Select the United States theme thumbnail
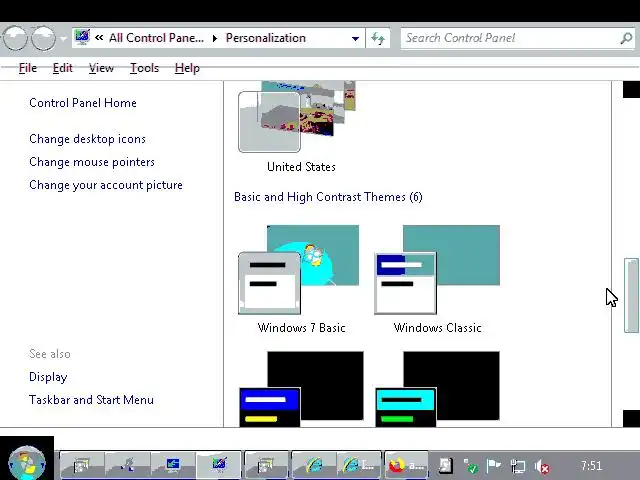Viewport: 640px width, 480px height. [297, 117]
